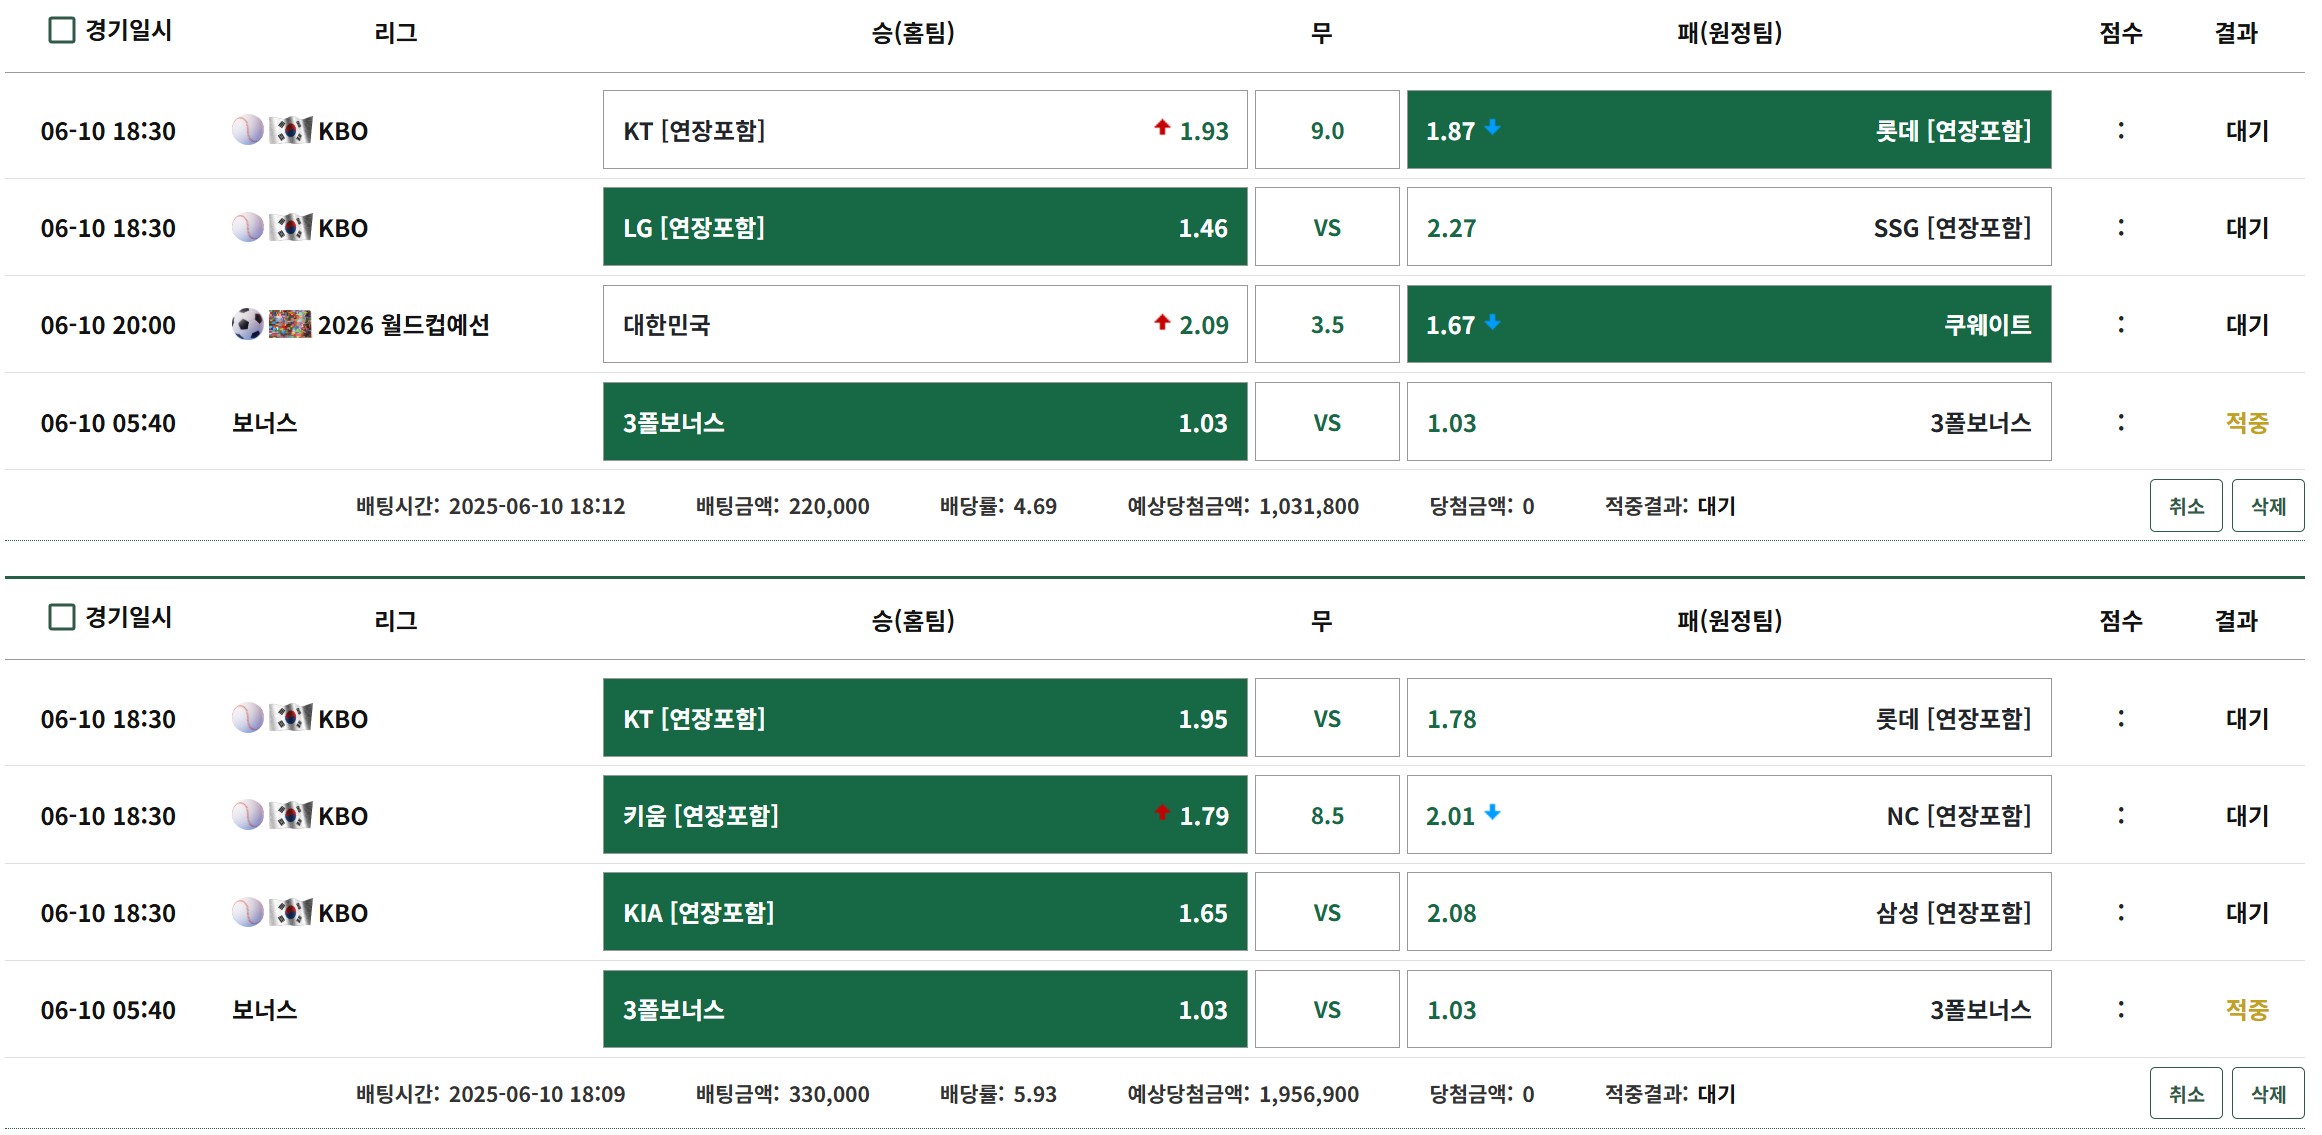Click the blue down arrow beside the 2.01 odds
Viewport: 2322px width, 1135px height.
click(x=1492, y=812)
